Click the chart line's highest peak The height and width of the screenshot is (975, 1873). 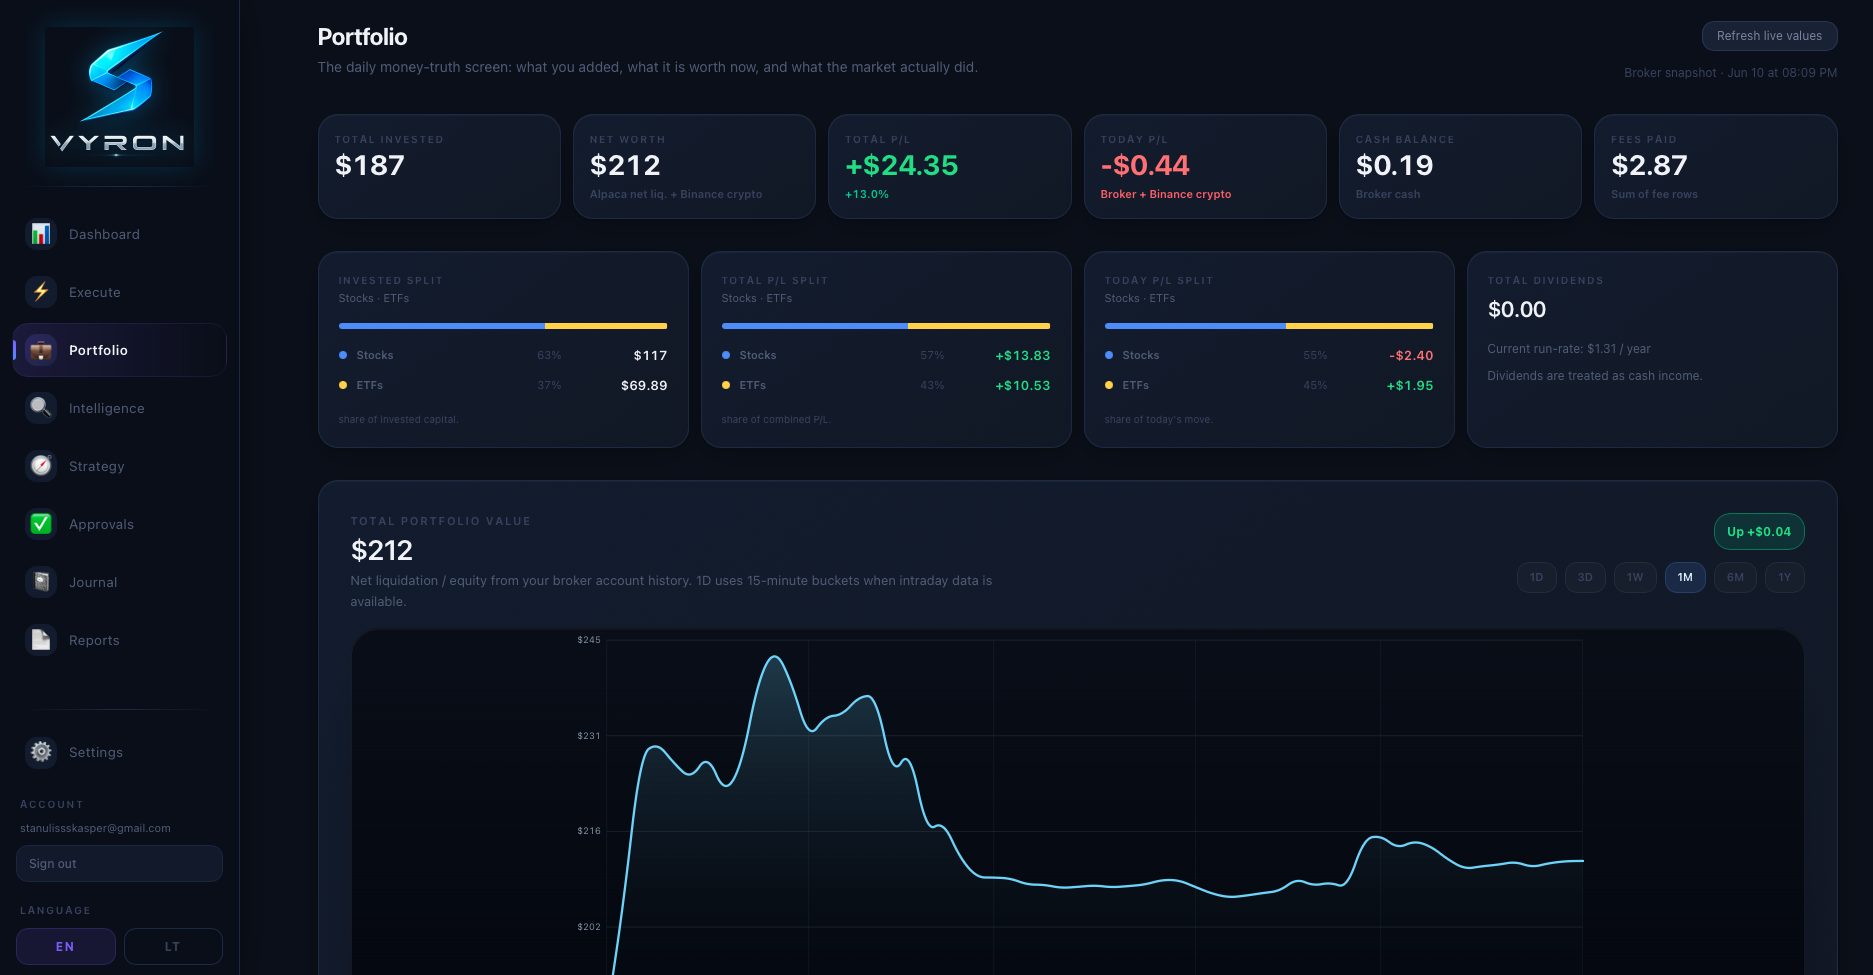(x=775, y=657)
